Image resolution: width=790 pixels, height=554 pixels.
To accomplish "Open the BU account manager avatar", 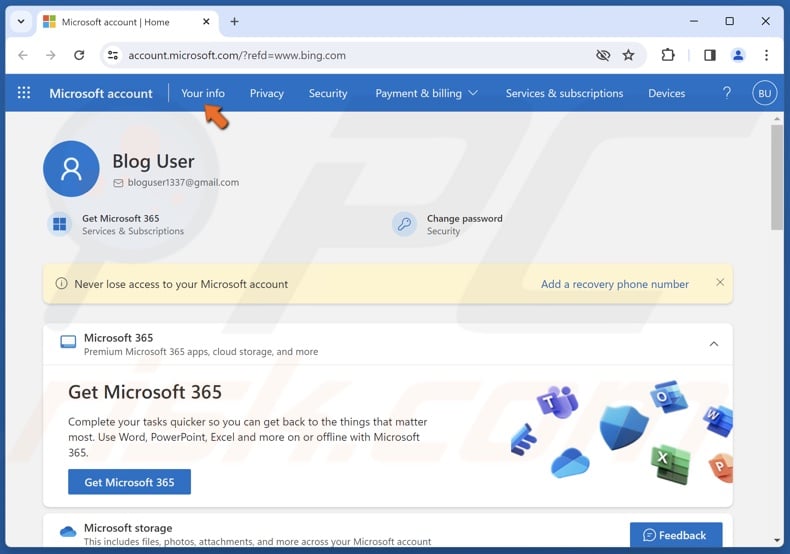I will 764,93.
